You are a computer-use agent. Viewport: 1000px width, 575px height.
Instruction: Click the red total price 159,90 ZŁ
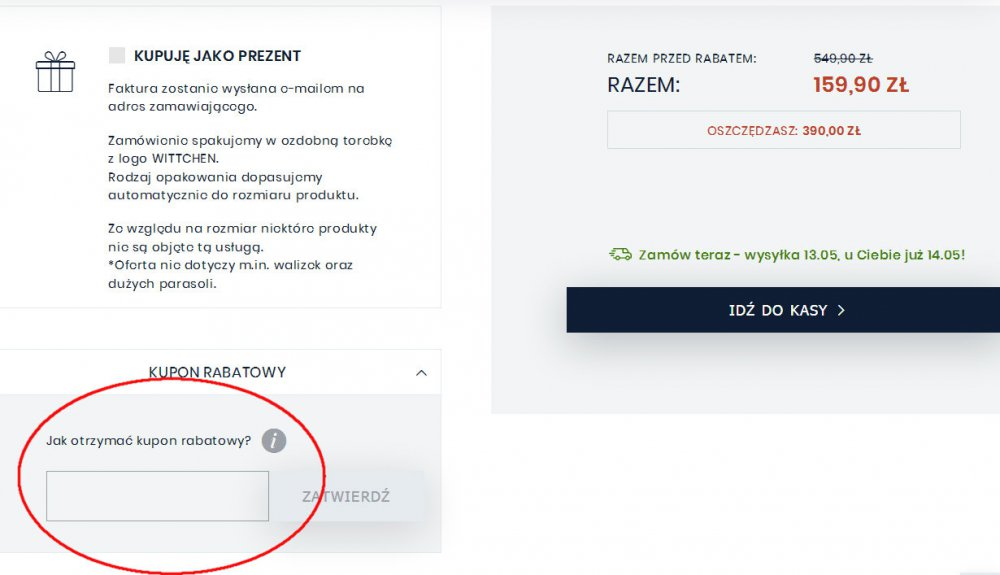[860, 85]
